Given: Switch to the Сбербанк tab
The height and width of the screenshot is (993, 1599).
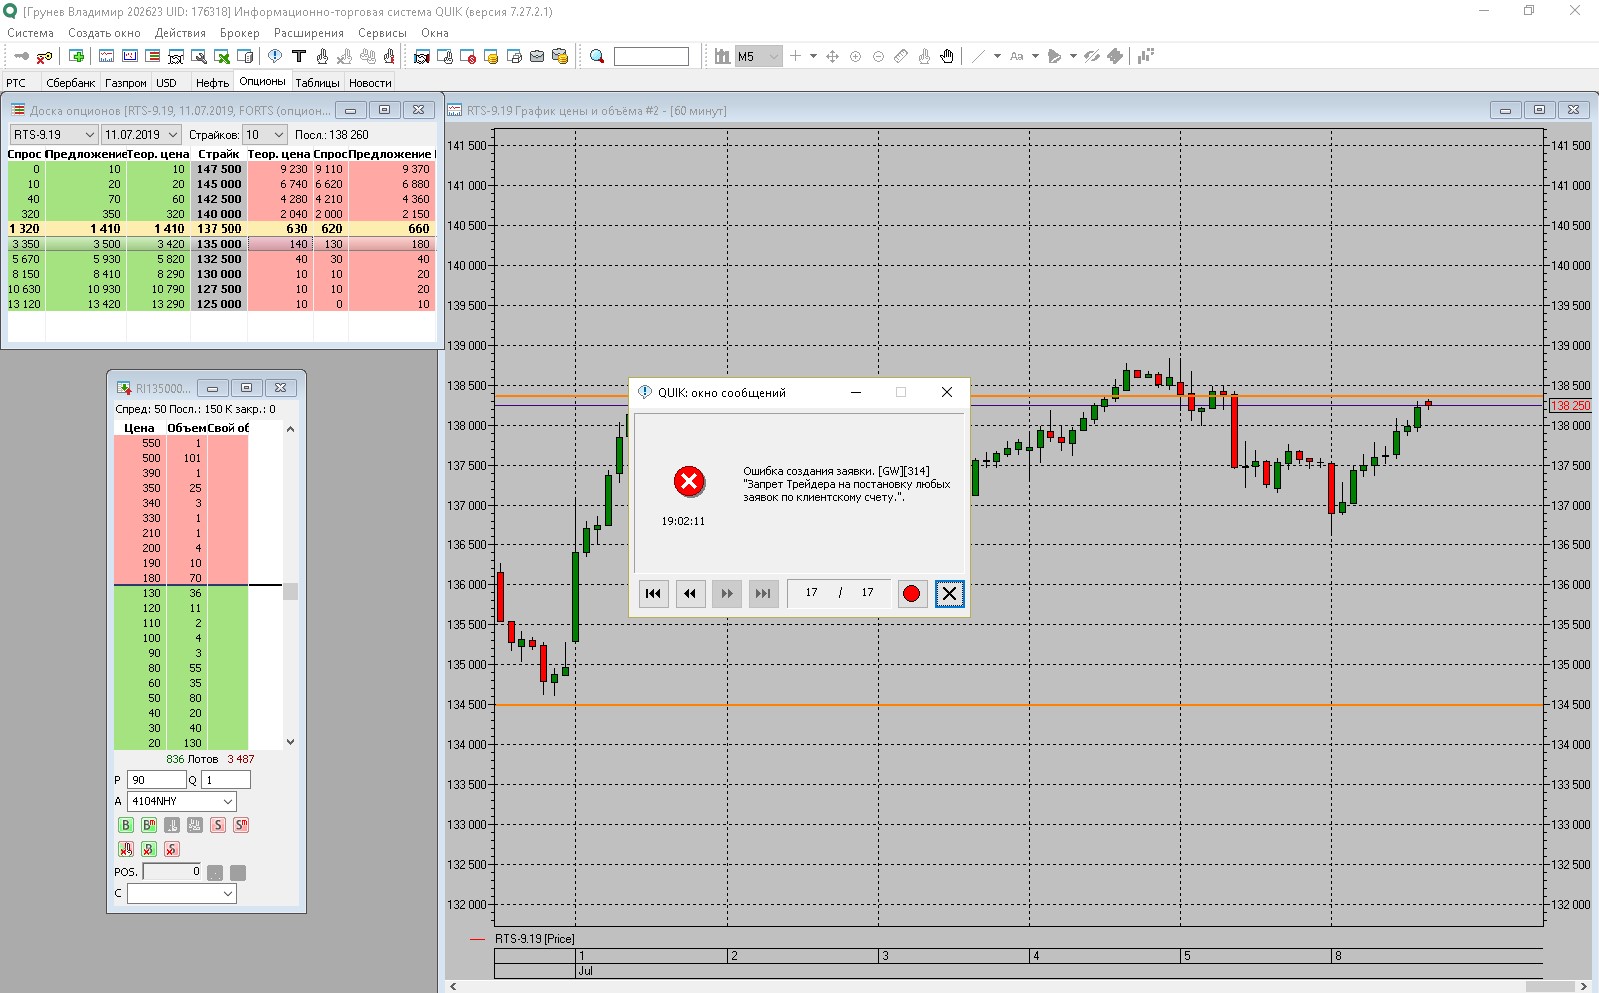Looking at the screenshot, I should click(x=70, y=83).
